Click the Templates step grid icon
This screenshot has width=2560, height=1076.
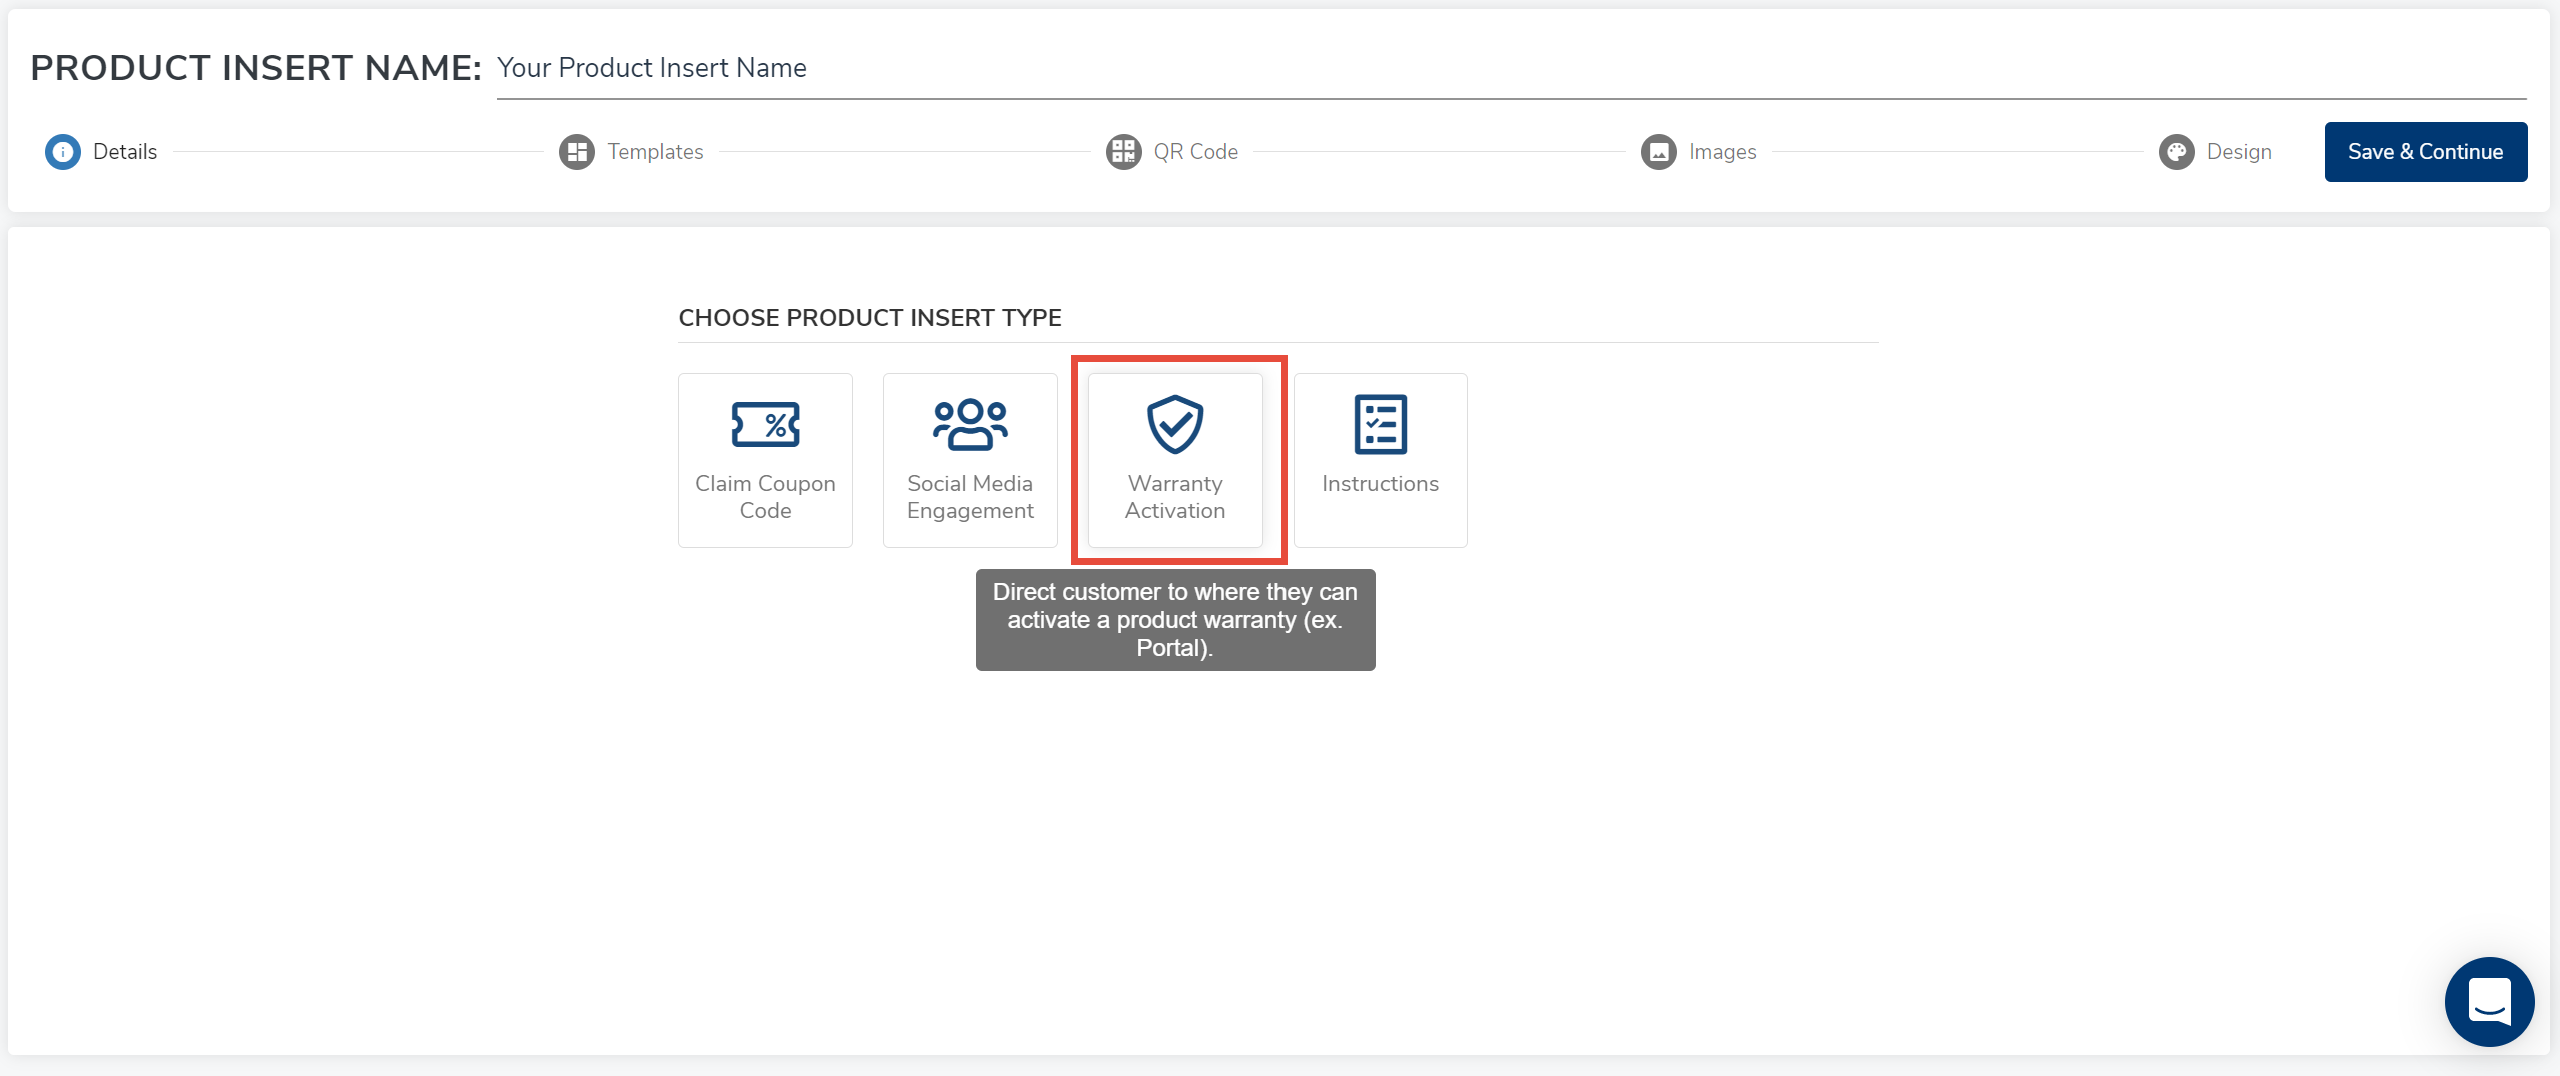point(576,152)
